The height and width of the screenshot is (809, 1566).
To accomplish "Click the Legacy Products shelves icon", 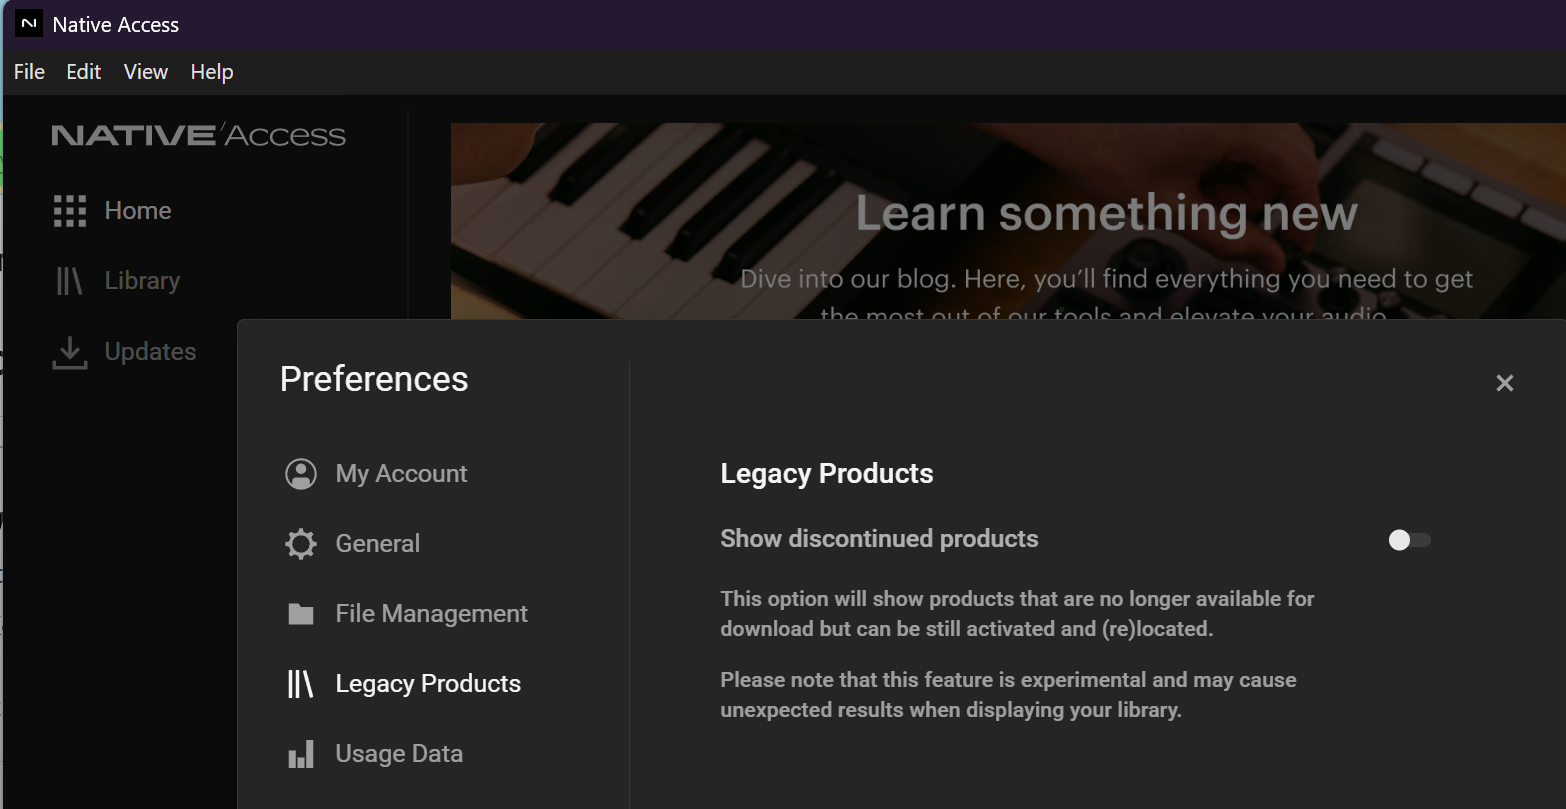I will click(x=301, y=684).
